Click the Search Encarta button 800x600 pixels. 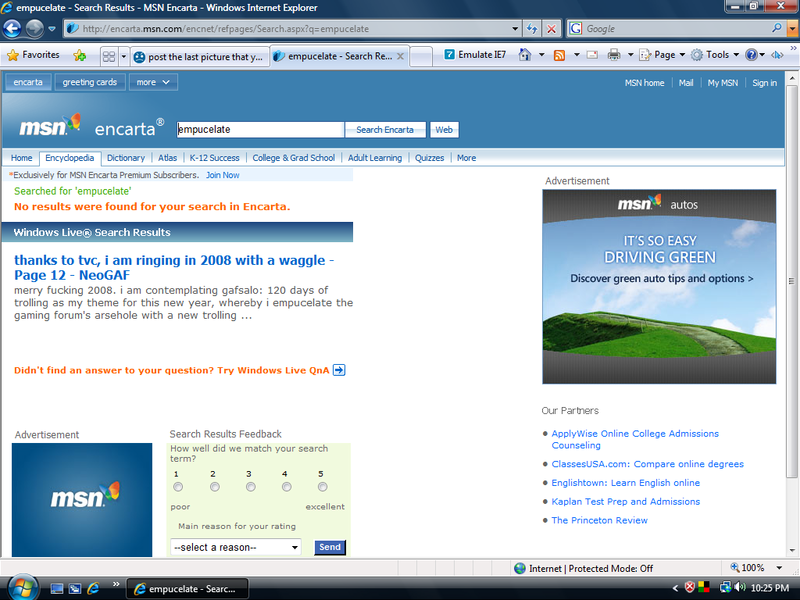pos(385,130)
